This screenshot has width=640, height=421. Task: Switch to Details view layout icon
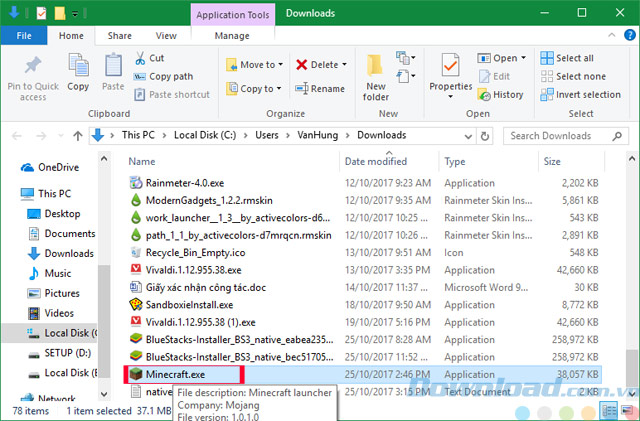pos(609,410)
